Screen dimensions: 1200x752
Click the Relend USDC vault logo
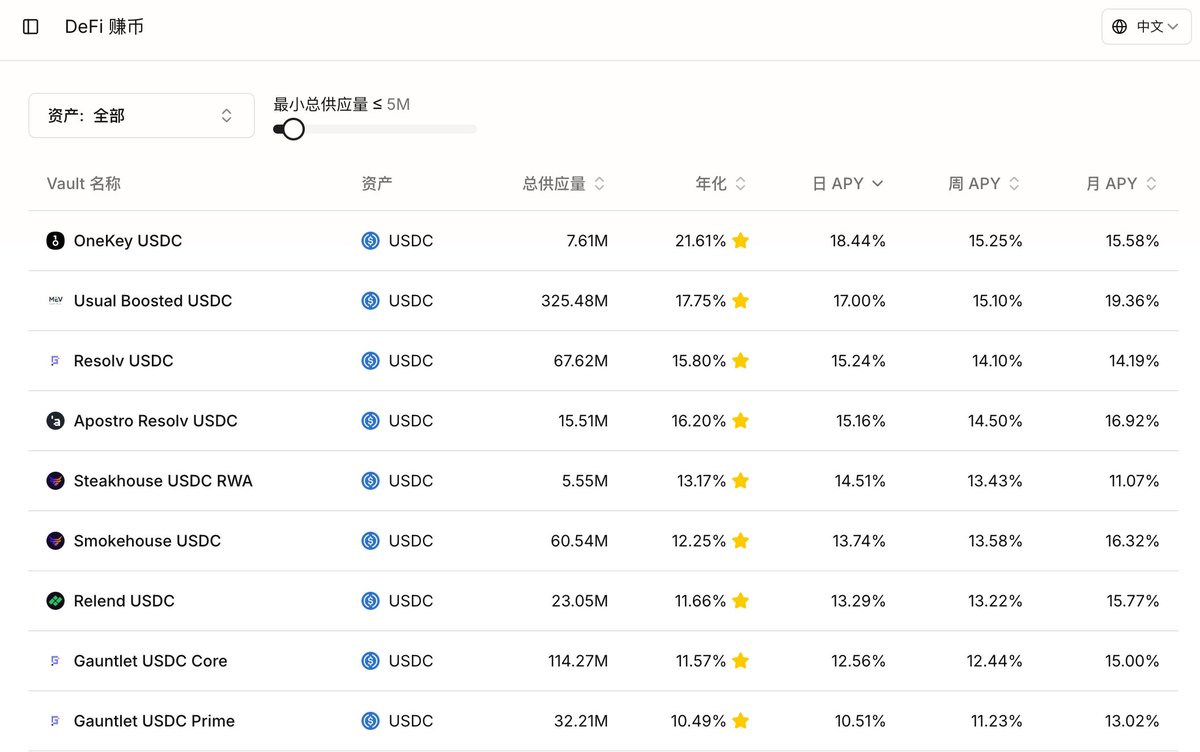55,601
